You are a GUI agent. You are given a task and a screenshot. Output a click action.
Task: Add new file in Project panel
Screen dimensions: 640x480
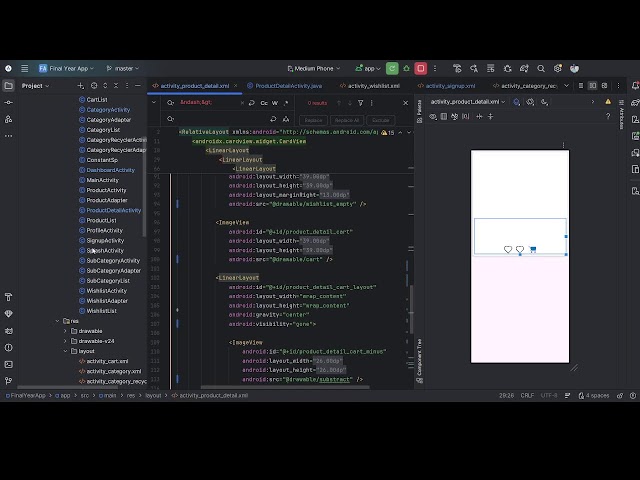tap(80, 86)
